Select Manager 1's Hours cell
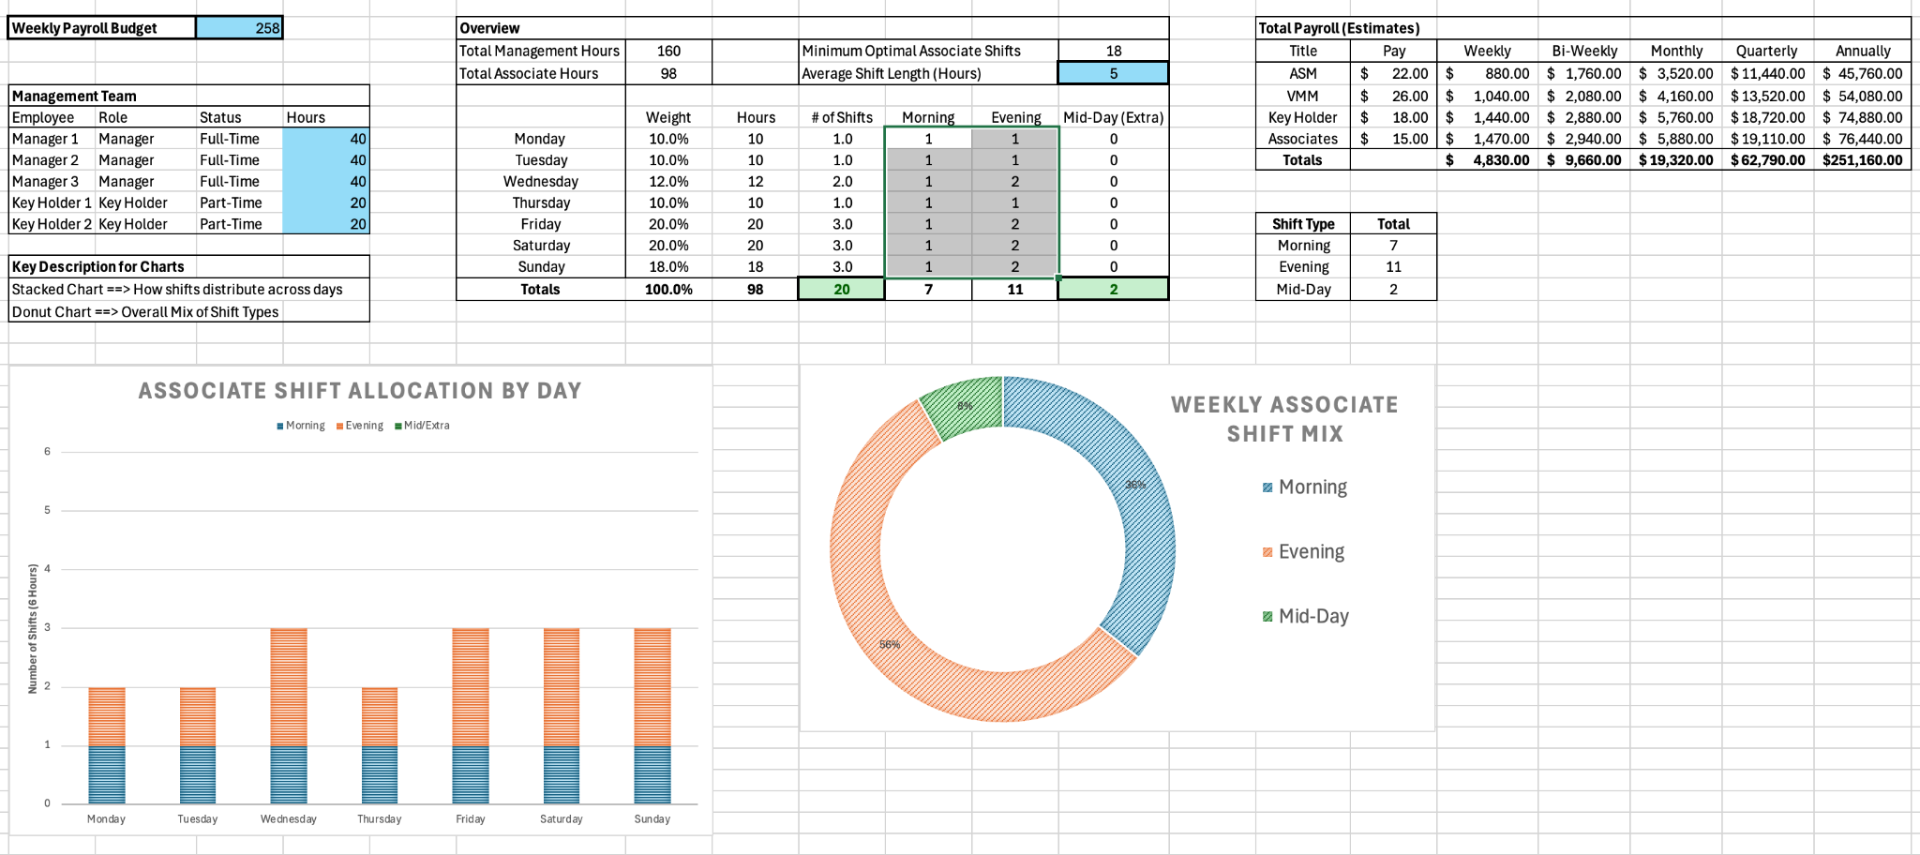 click(x=326, y=139)
